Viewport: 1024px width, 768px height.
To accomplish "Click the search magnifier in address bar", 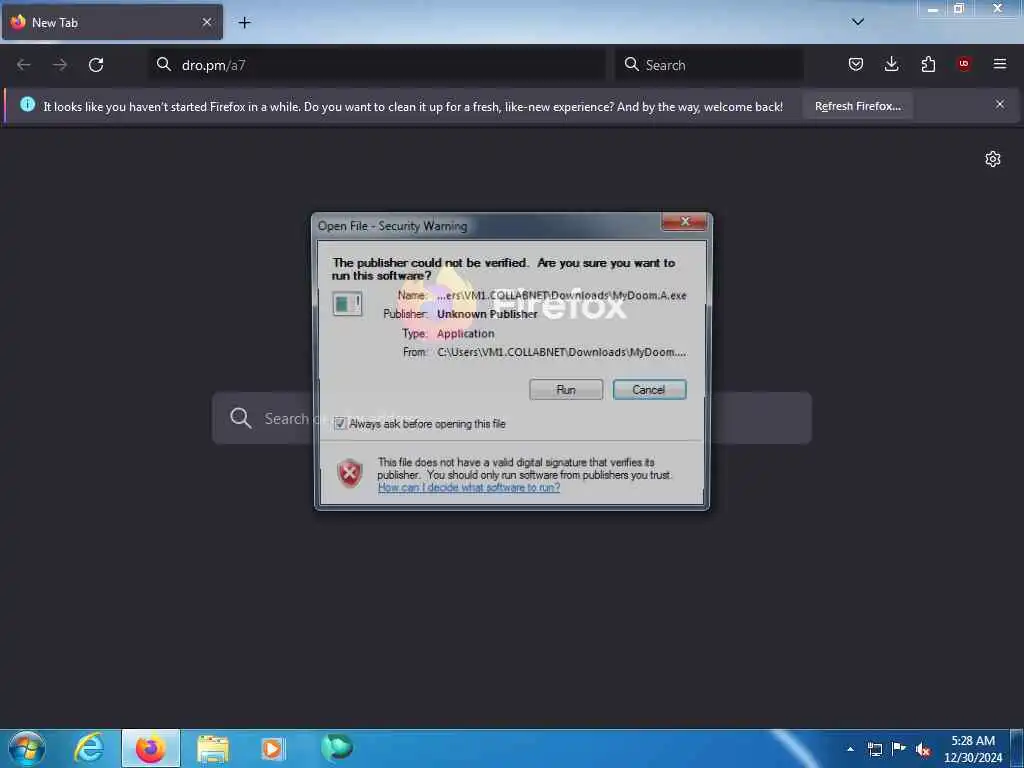I will click(x=163, y=64).
